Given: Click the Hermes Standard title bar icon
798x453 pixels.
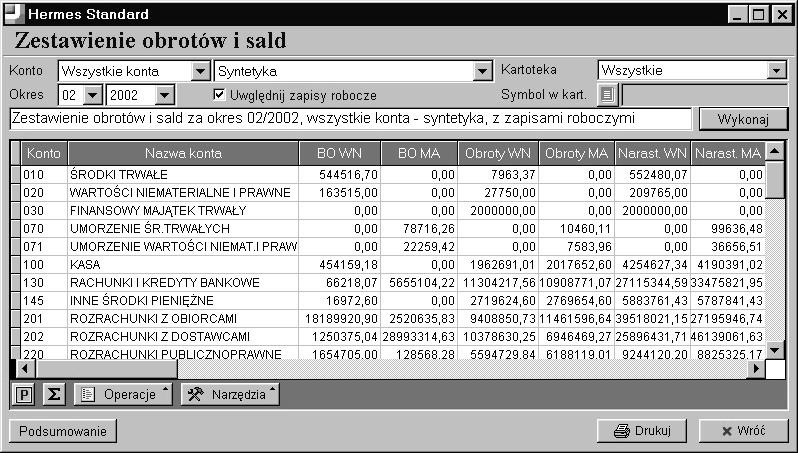Looking at the screenshot, I should [14, 13].
